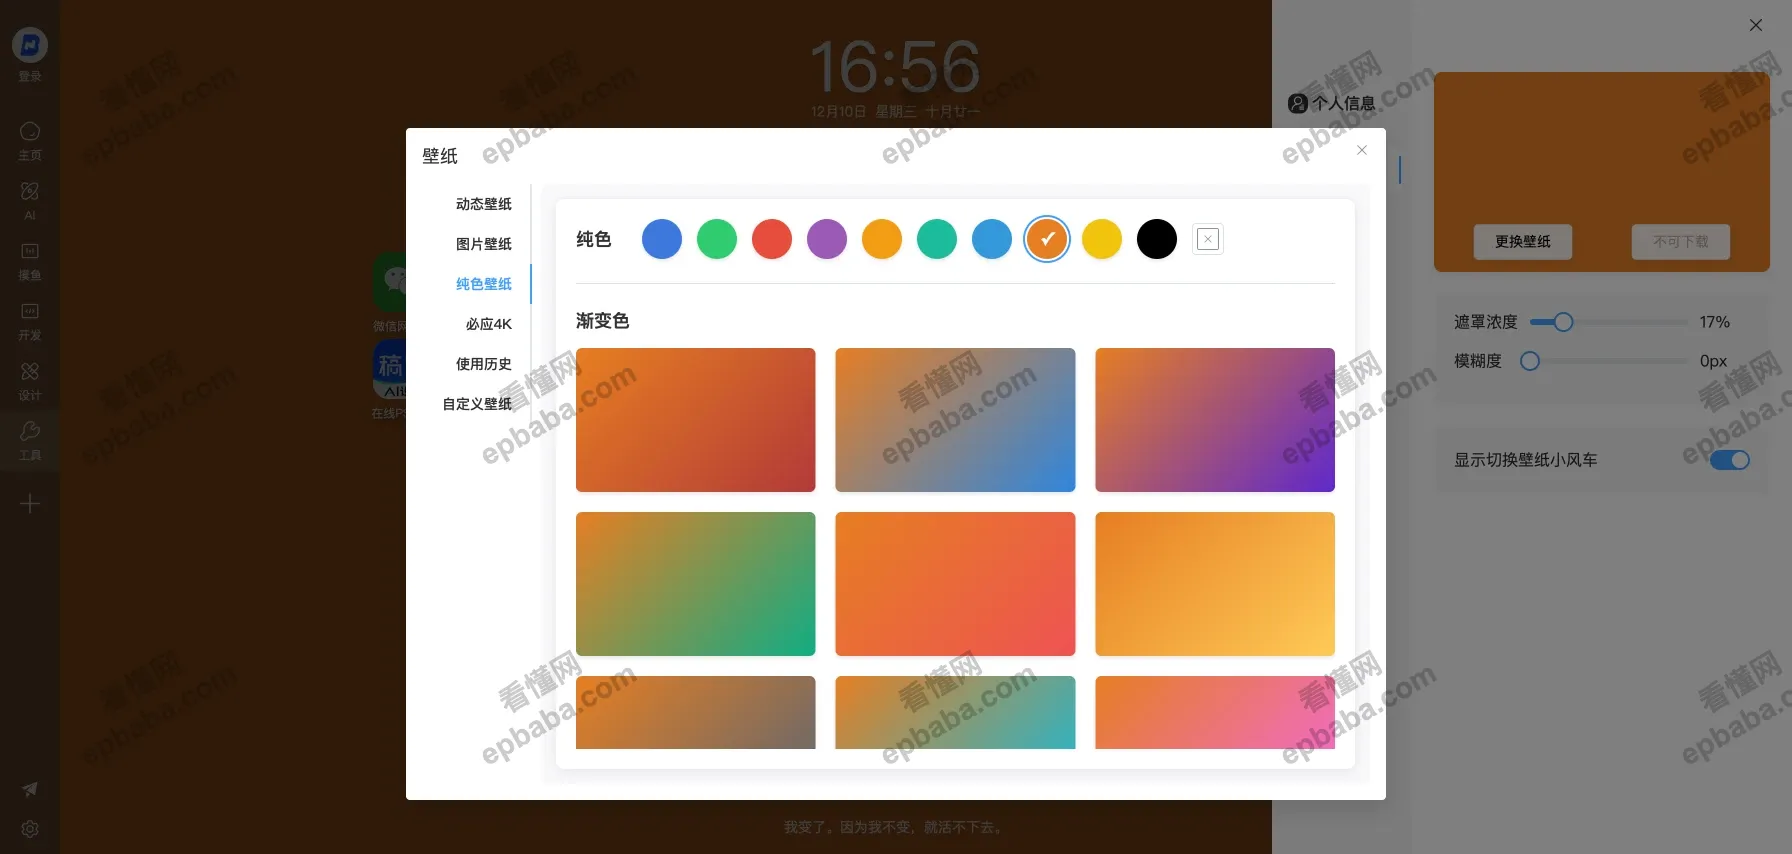
Task: Click the 遮罩浓度 mask opacity slider handle
Action: point(1564,322)
